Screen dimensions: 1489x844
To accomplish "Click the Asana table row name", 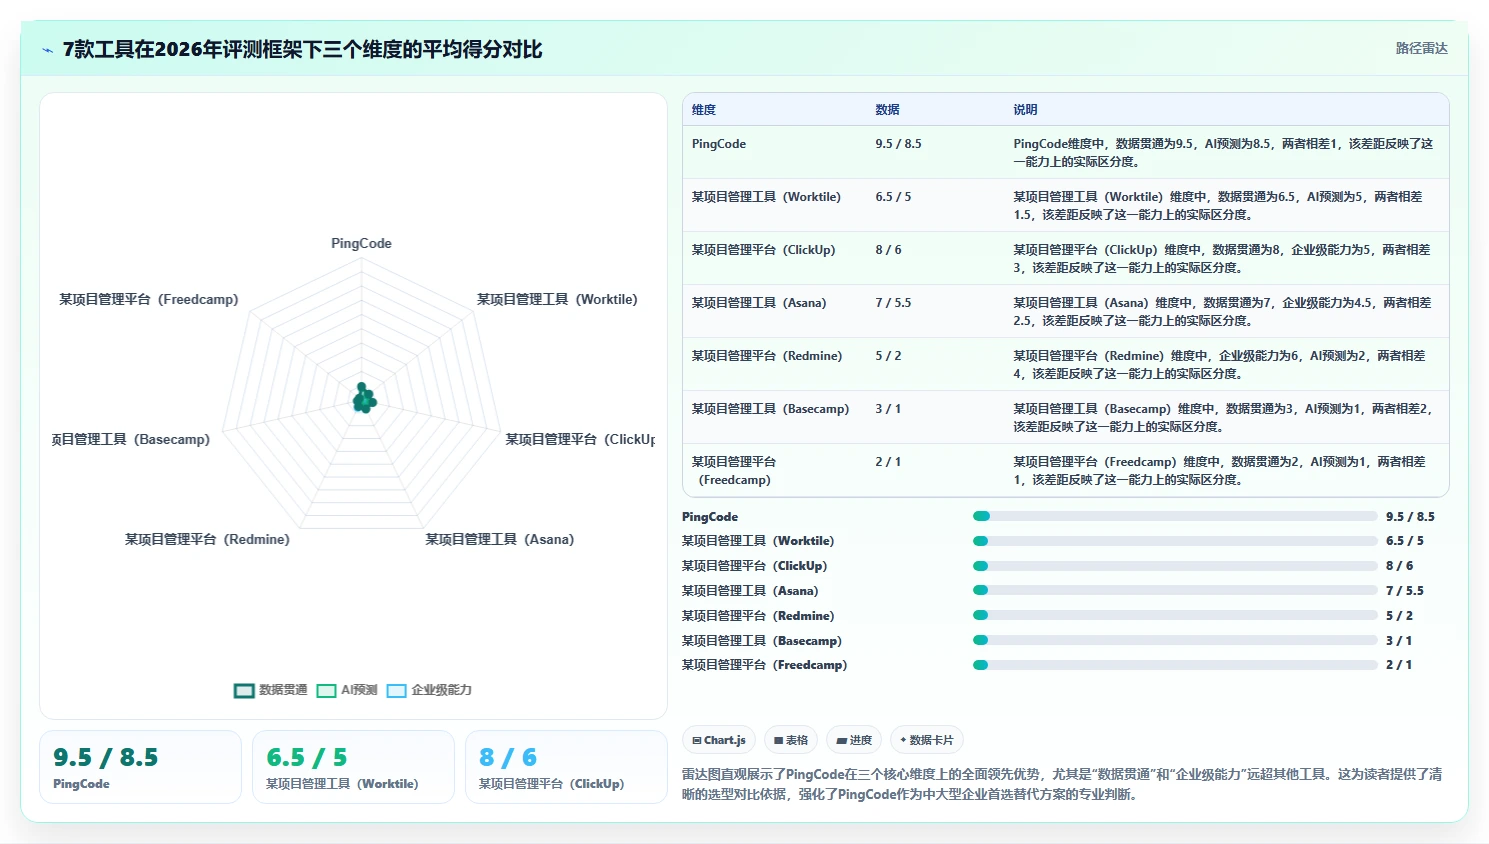I will coord(759,303).
